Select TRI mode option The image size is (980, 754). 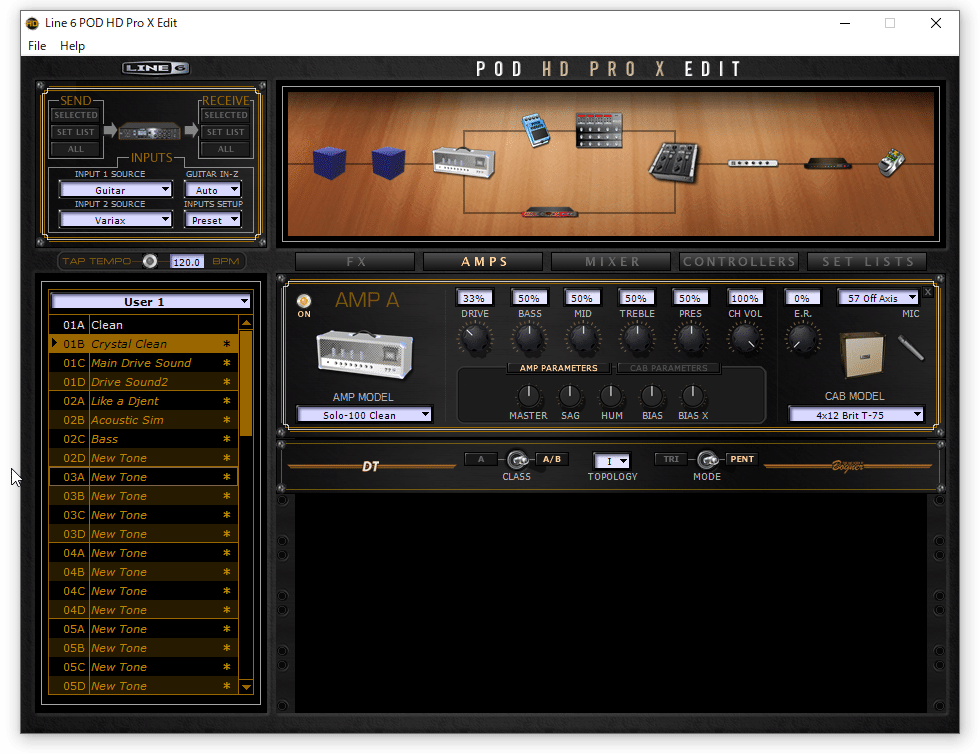[671, 459]
